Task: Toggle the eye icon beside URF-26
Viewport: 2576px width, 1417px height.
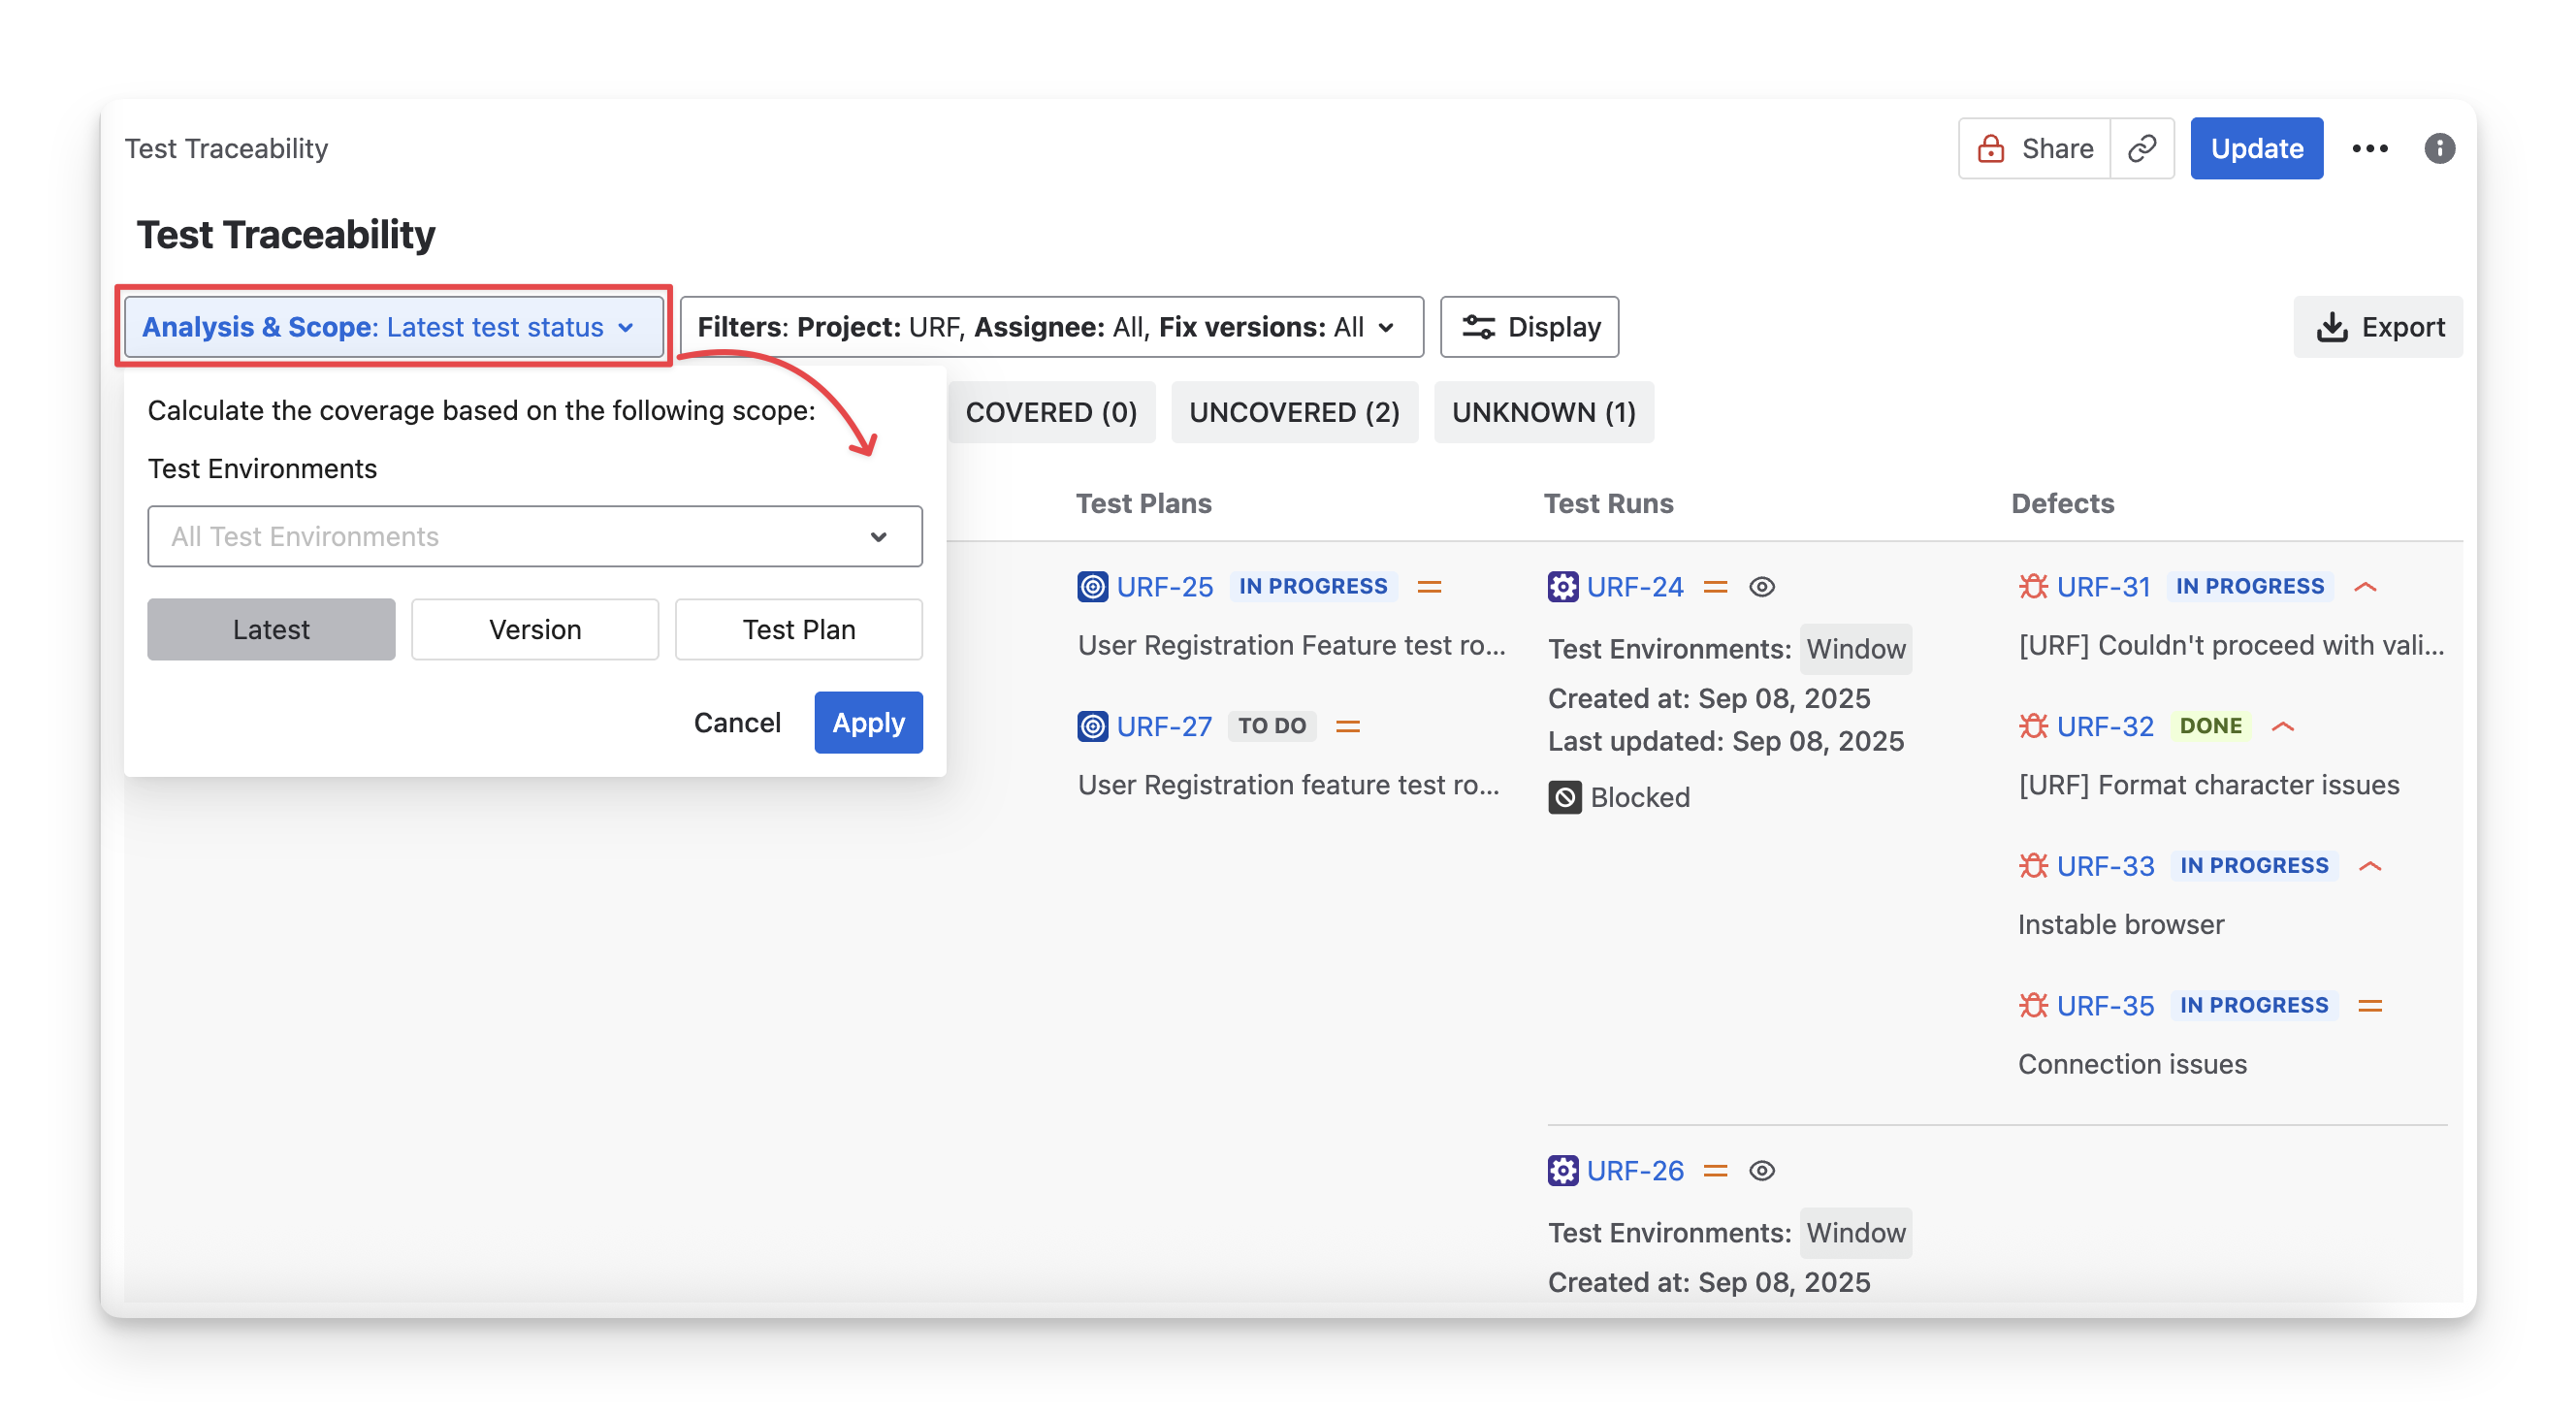Action: [x=1762, y=1170]
